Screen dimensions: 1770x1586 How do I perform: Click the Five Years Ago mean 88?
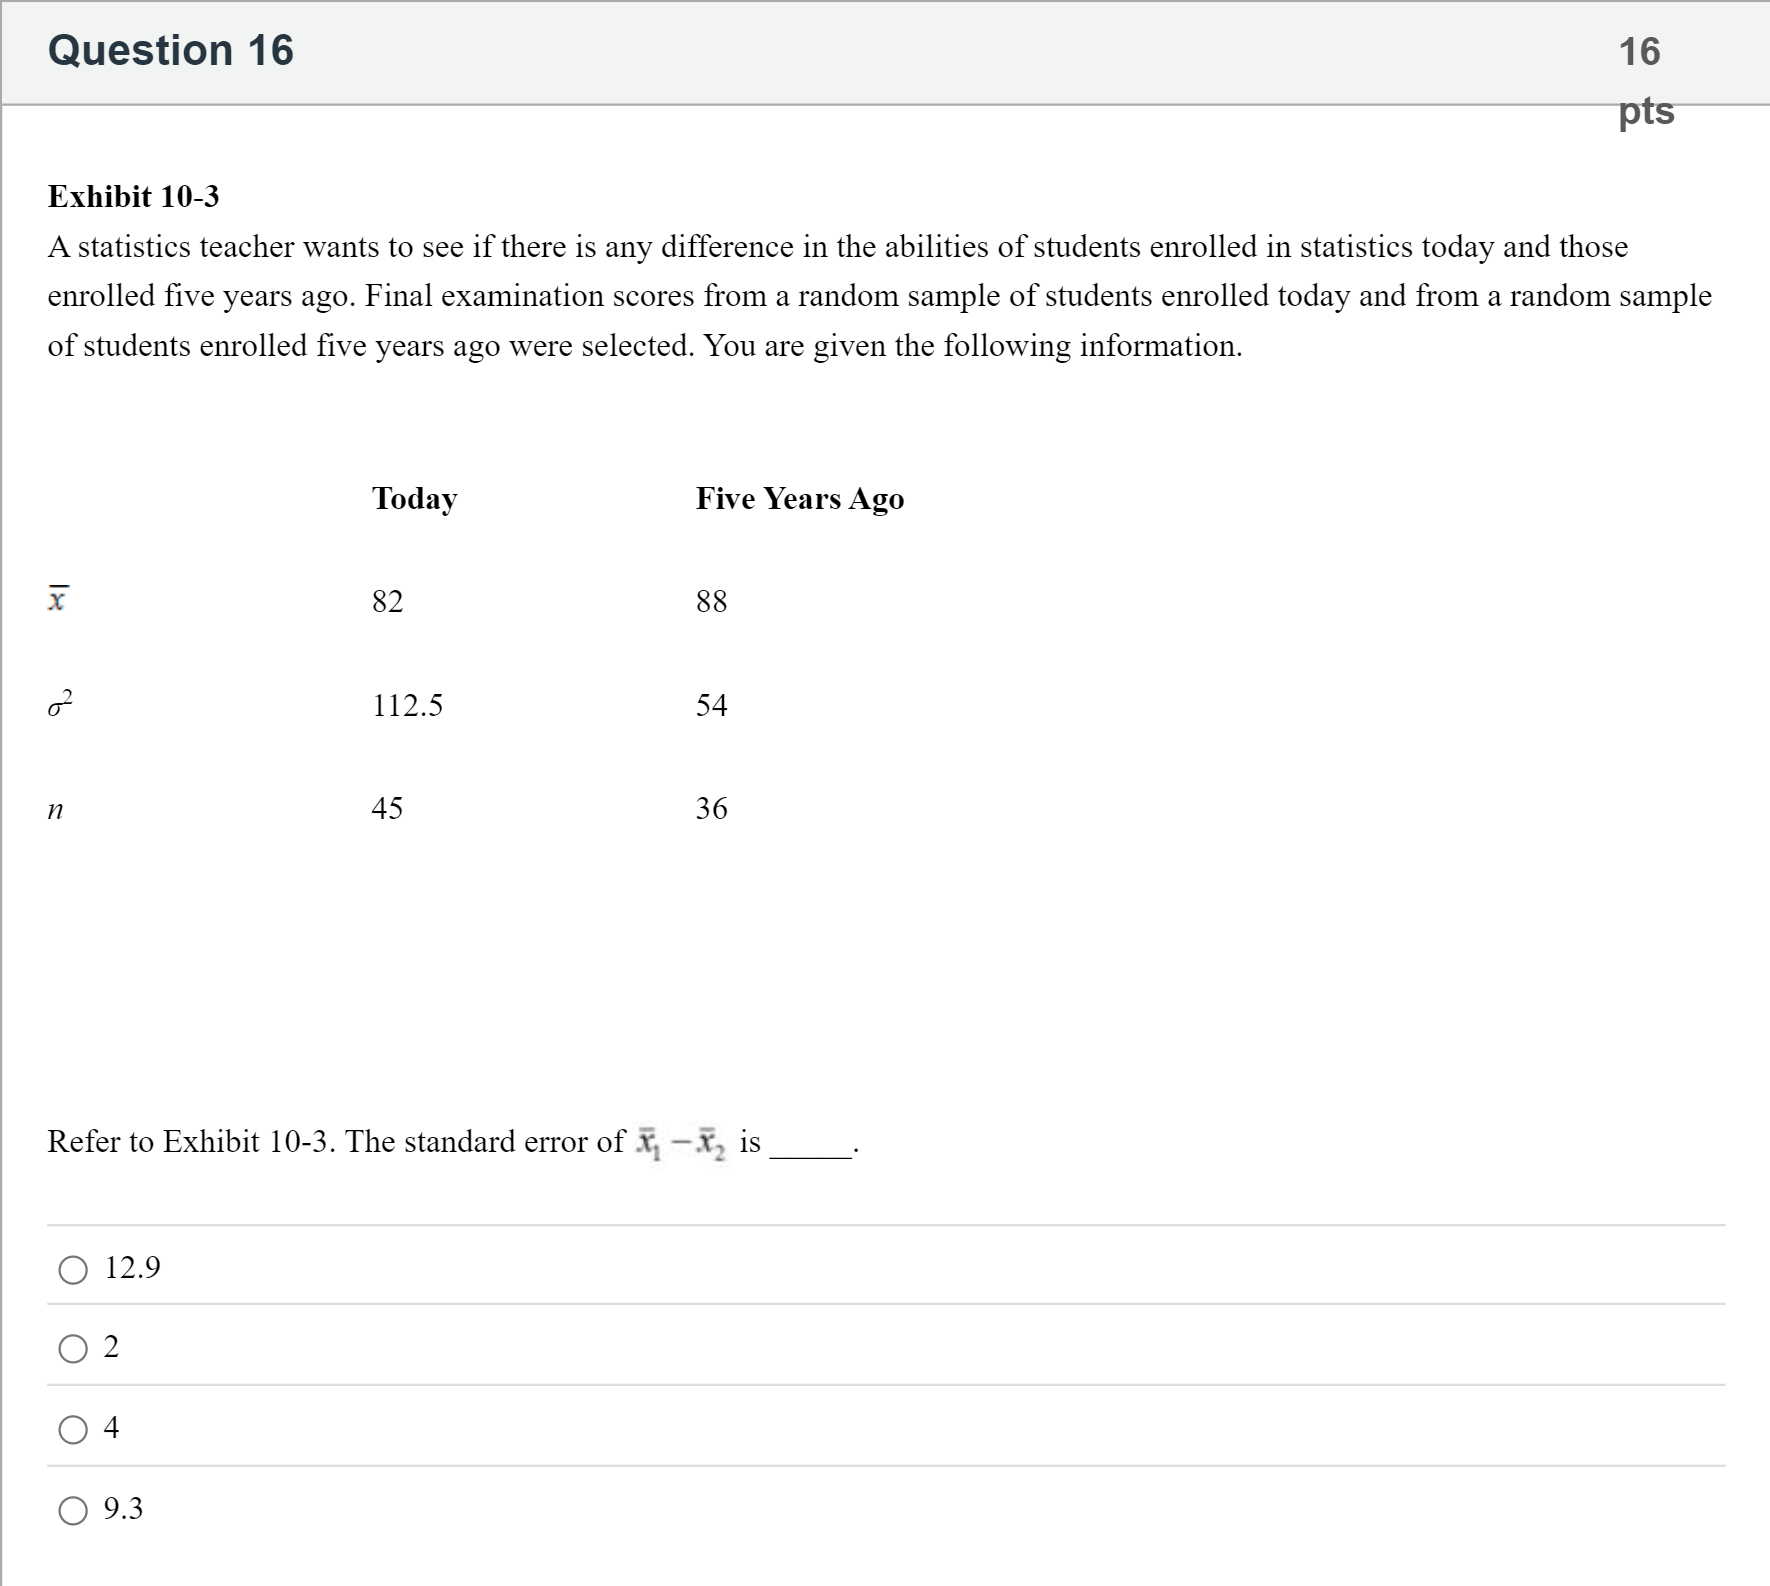(x=711, y=602)
